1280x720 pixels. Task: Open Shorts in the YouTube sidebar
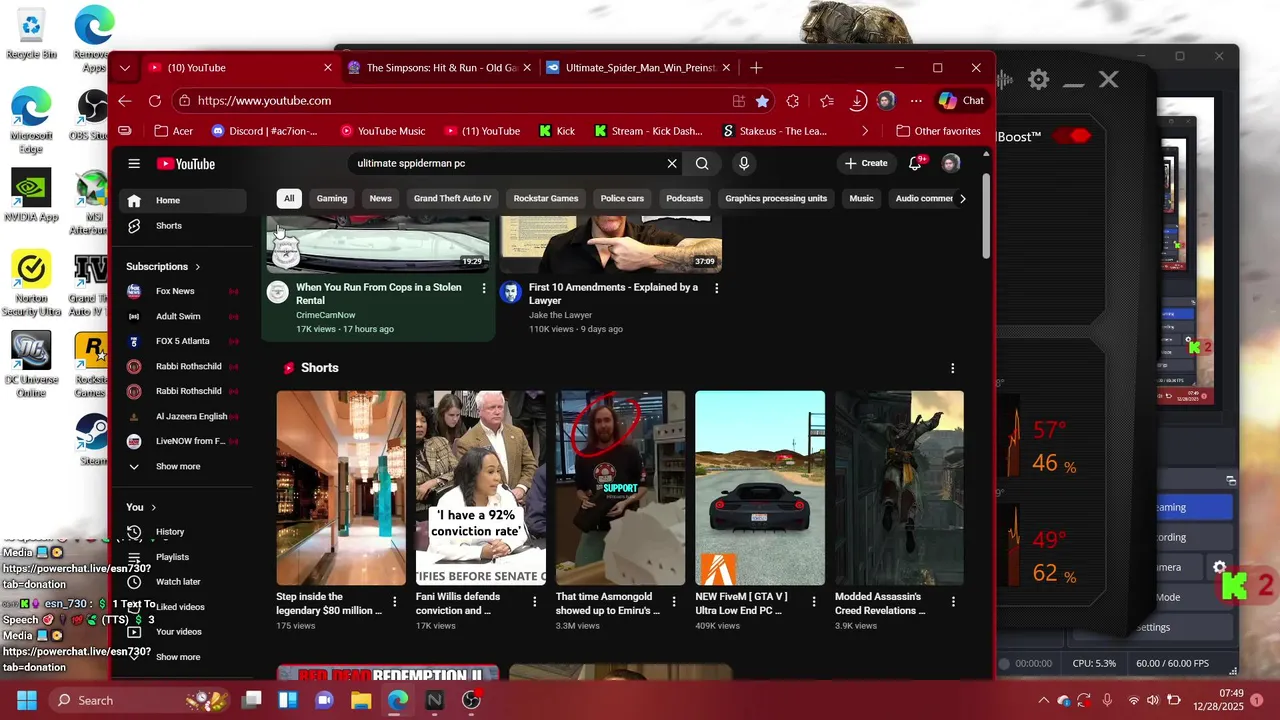(182, 226)
